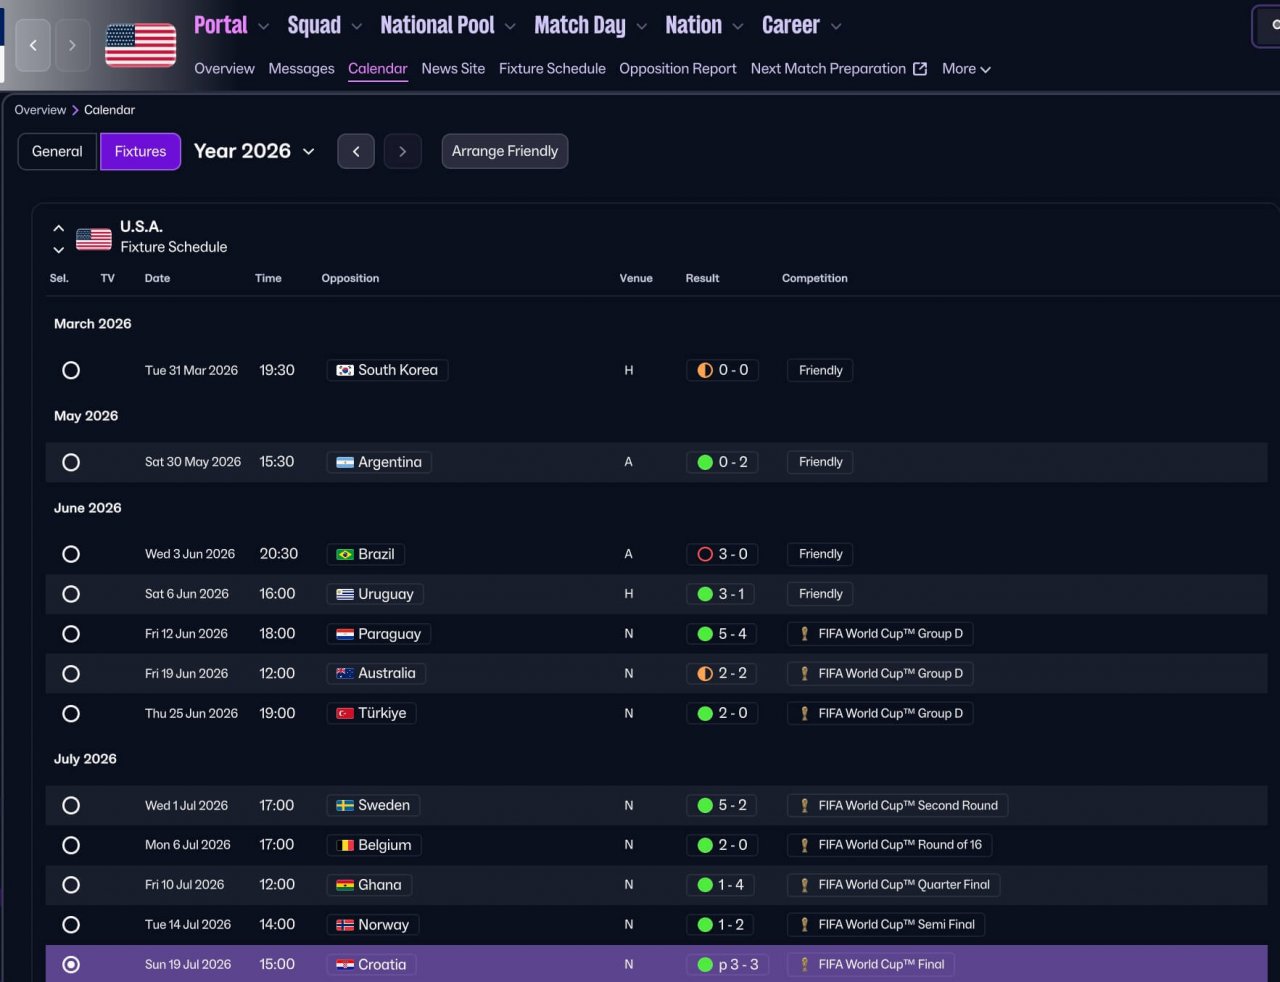Viewport: 1280px width, 982px height.
Task: Click the Brazil flag icon
Action: 345,555
